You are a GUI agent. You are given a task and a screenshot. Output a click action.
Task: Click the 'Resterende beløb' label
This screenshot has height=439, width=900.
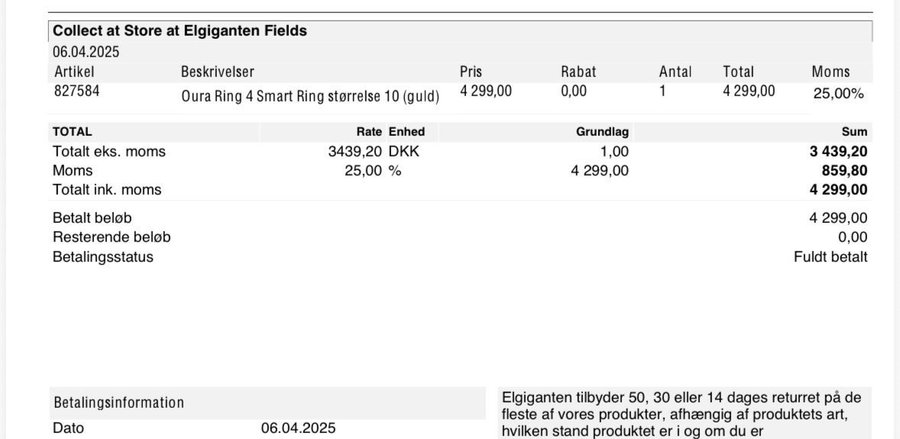tap(111, 237)
